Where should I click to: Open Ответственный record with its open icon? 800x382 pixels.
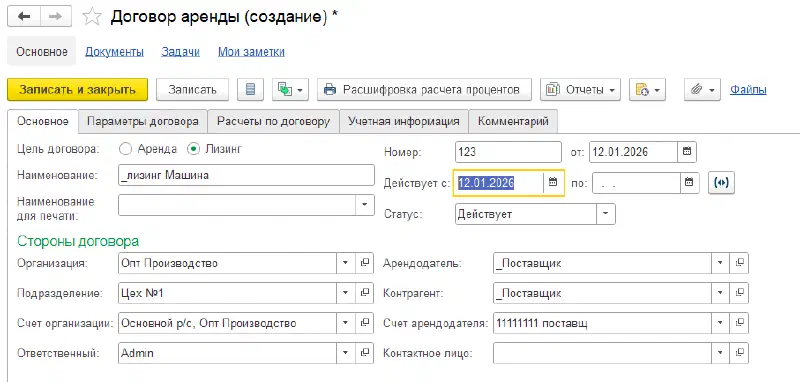[364, 353]
